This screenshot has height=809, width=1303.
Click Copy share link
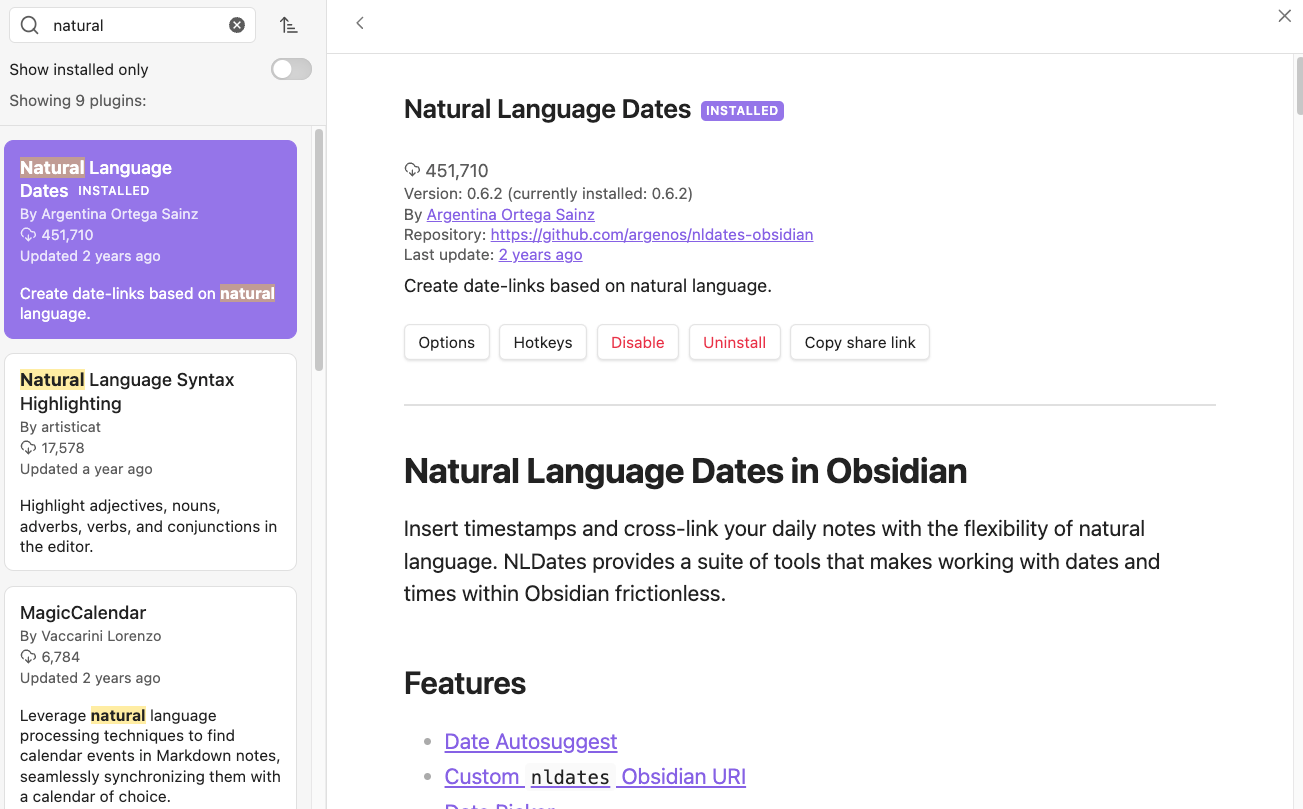[859, 342]
